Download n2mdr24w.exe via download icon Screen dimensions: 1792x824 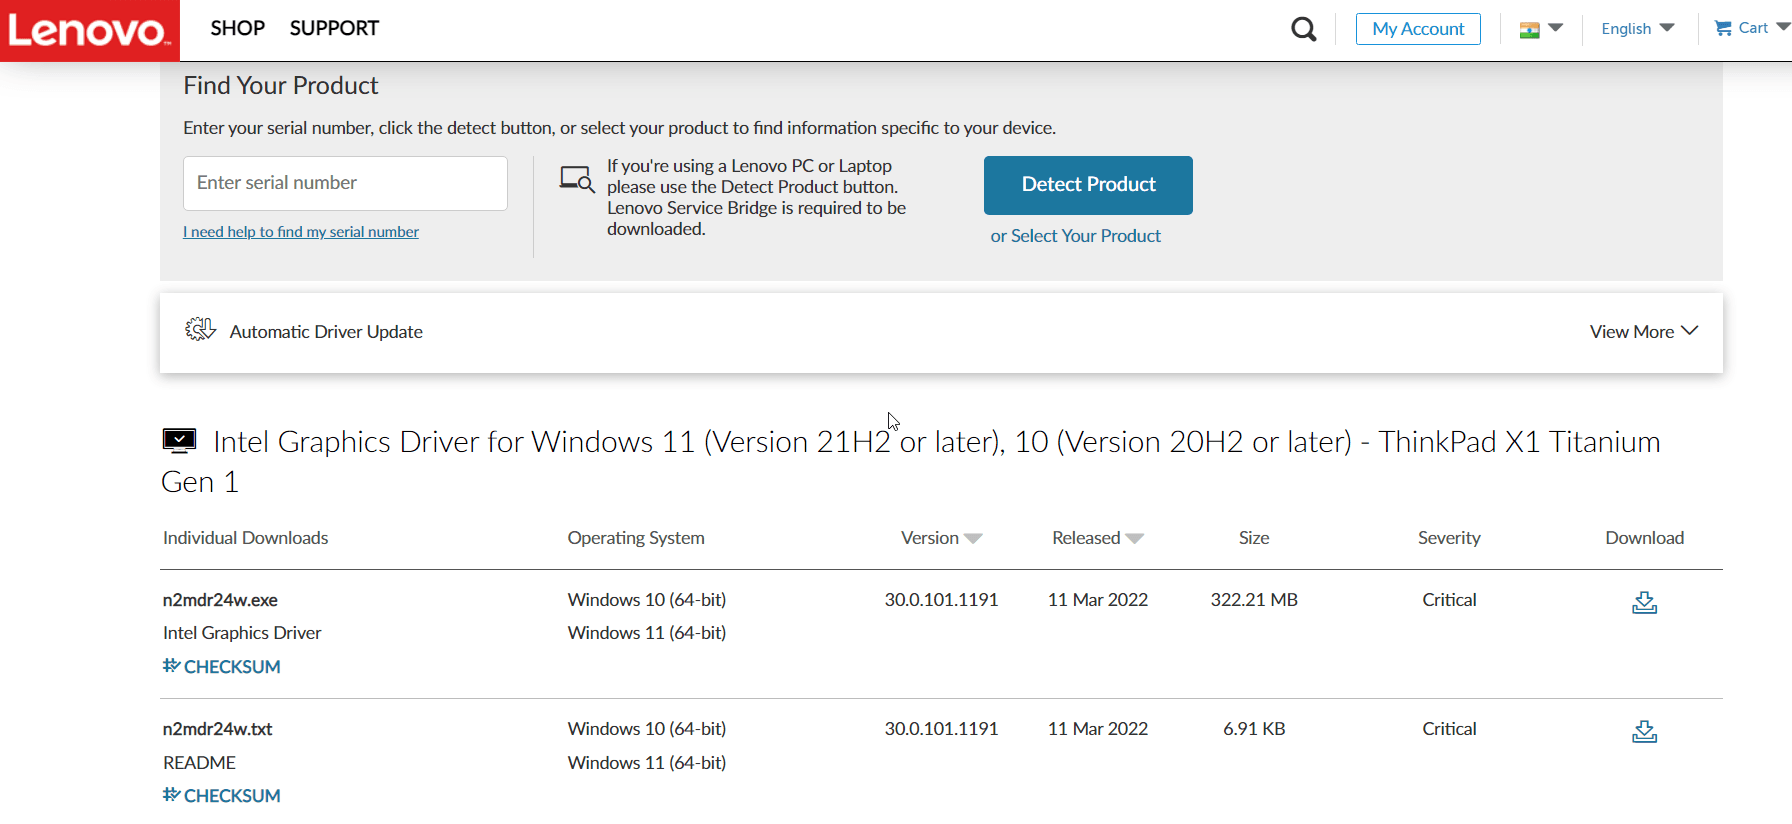1644,602
